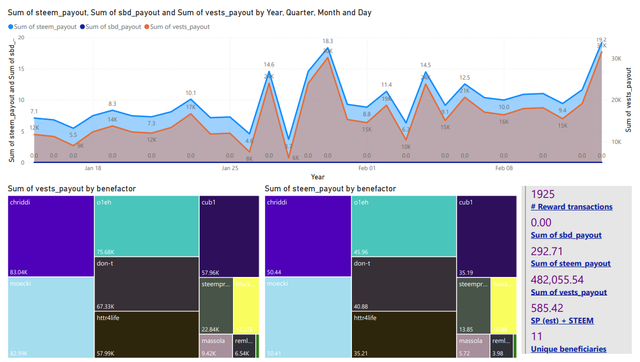
Task: Click the dark blue sbd_payout legend dot
Action: (x=82, y=27)
